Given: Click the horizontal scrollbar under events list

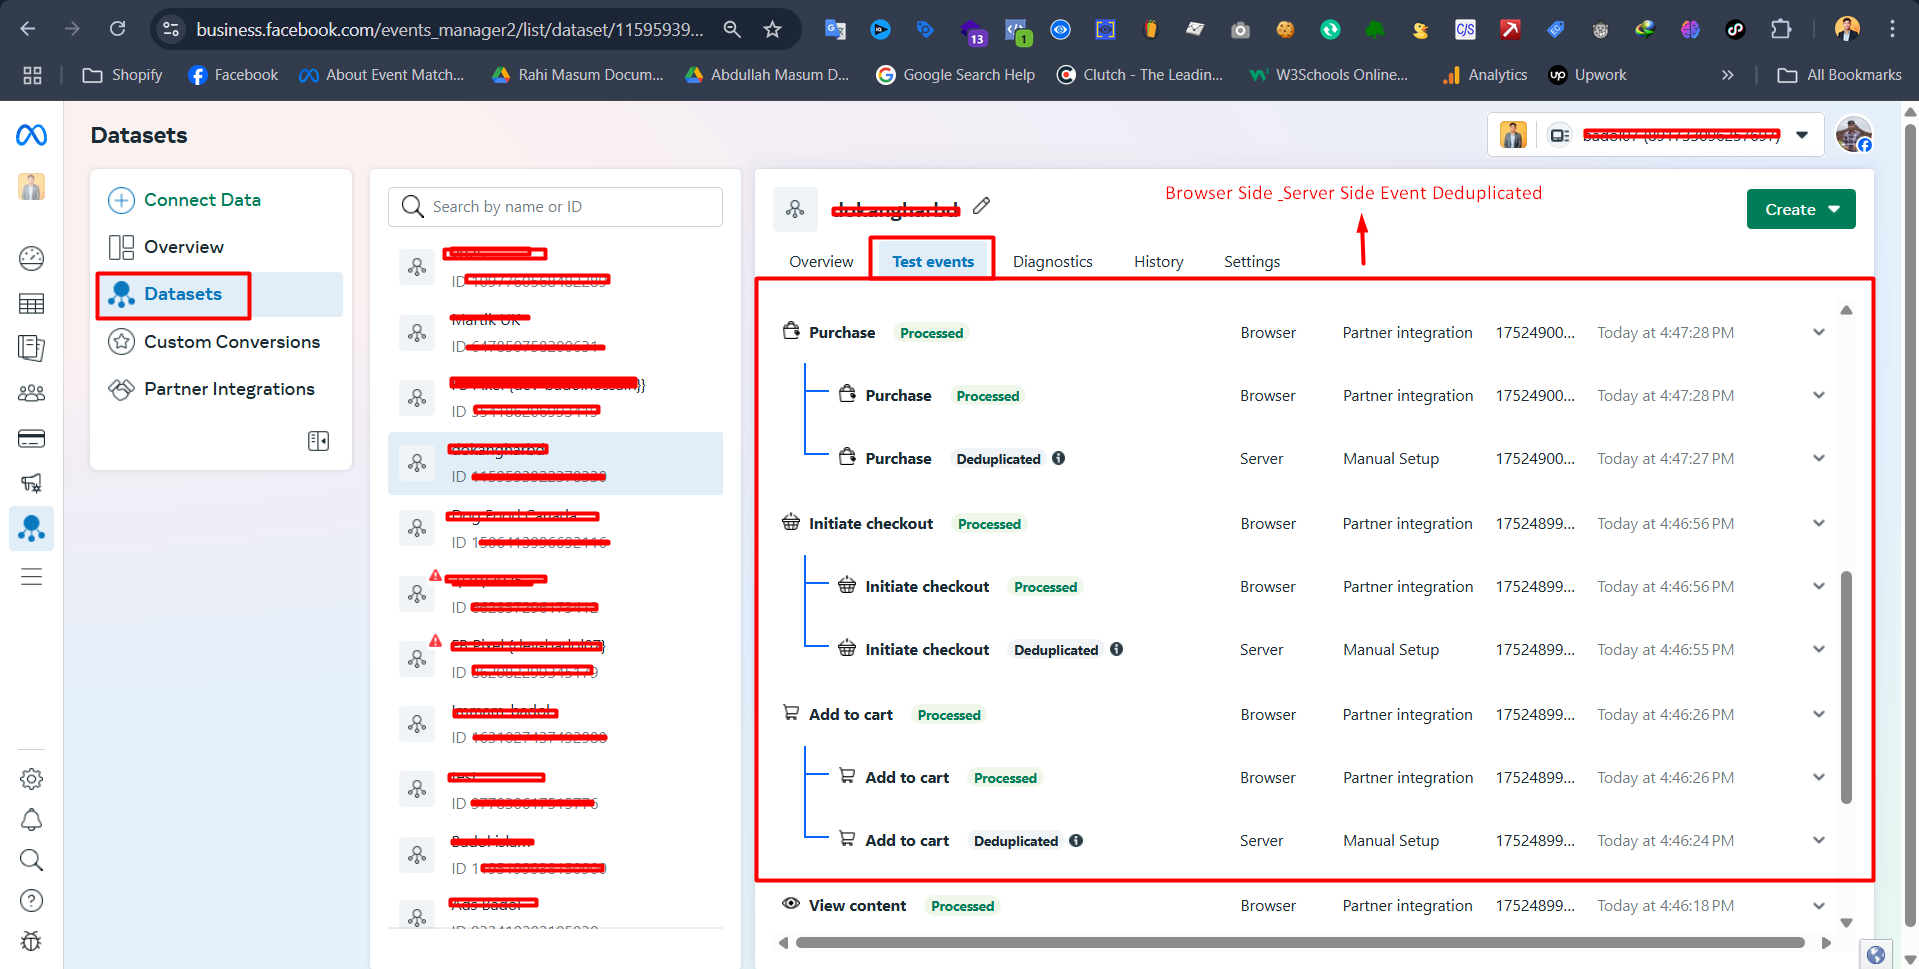Looking at the screenshot, I should tap(1300, 943).
